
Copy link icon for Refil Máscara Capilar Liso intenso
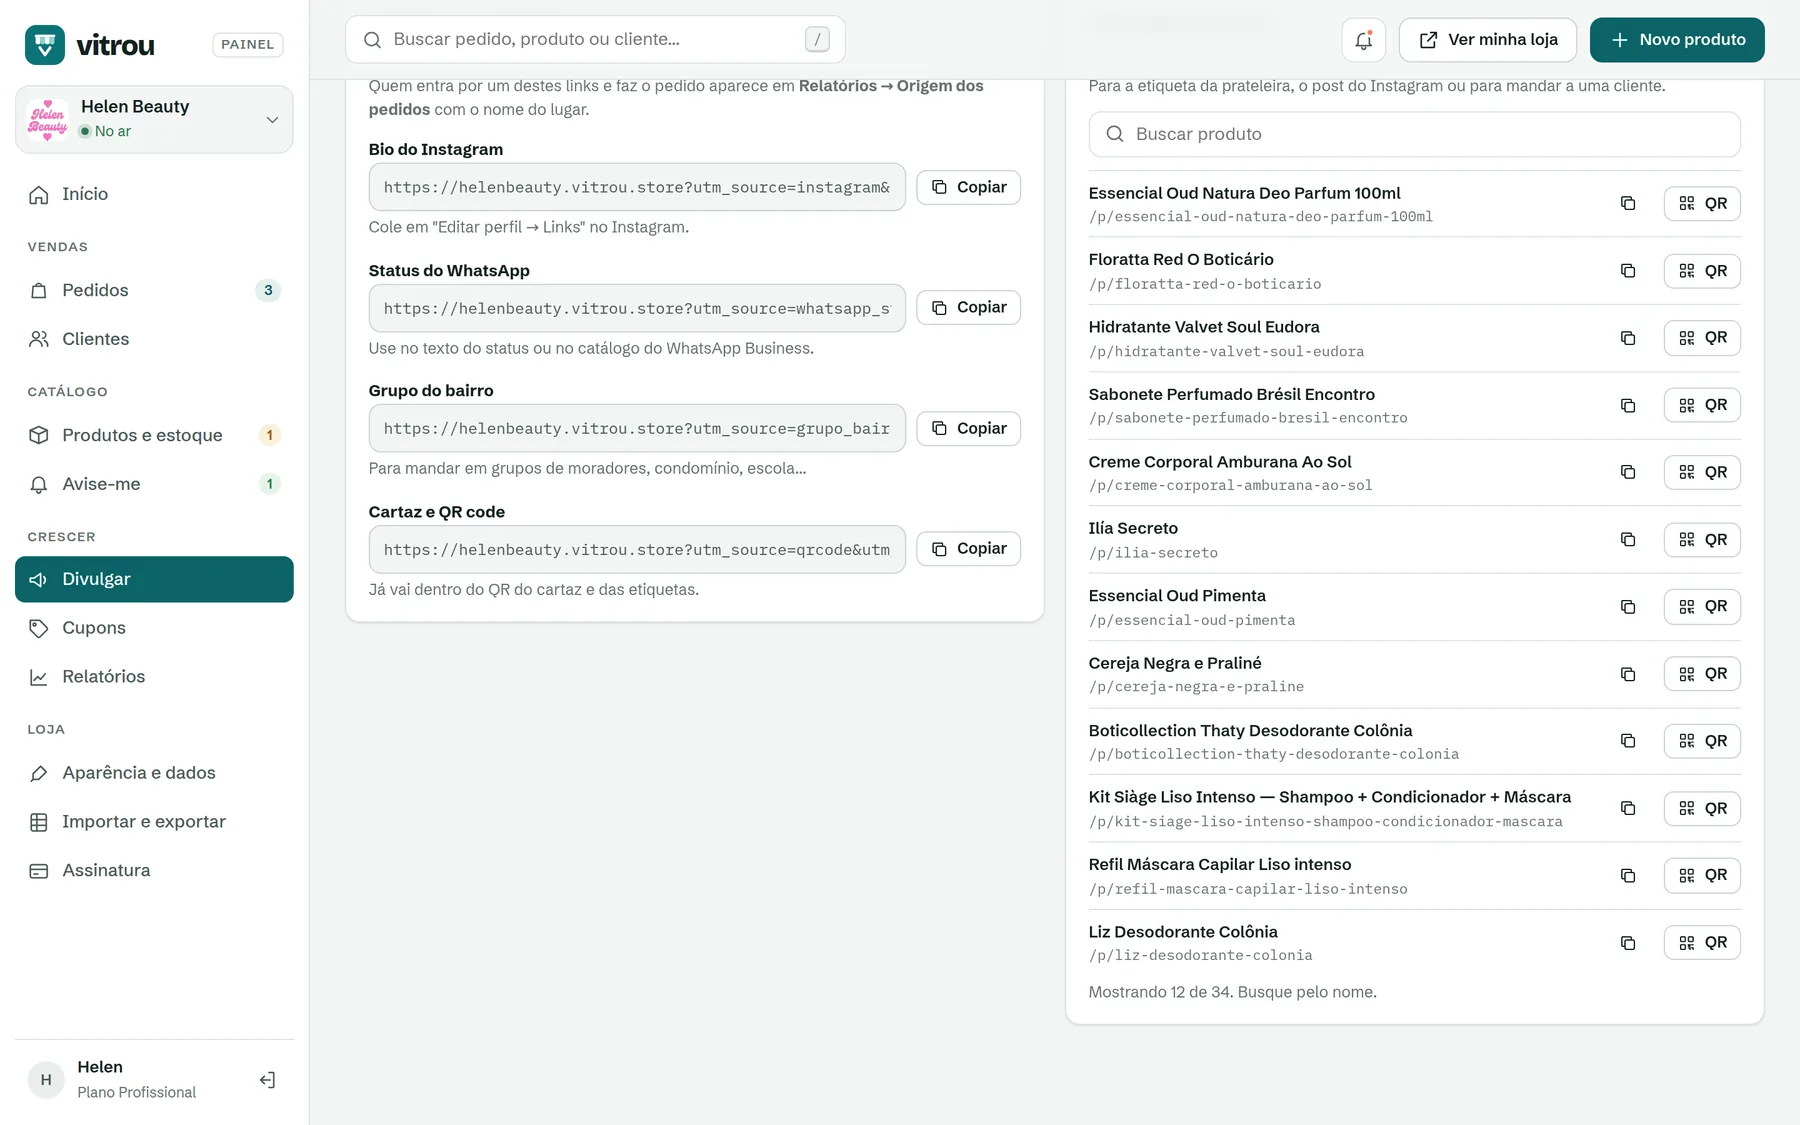click(x=1628, y=876)
